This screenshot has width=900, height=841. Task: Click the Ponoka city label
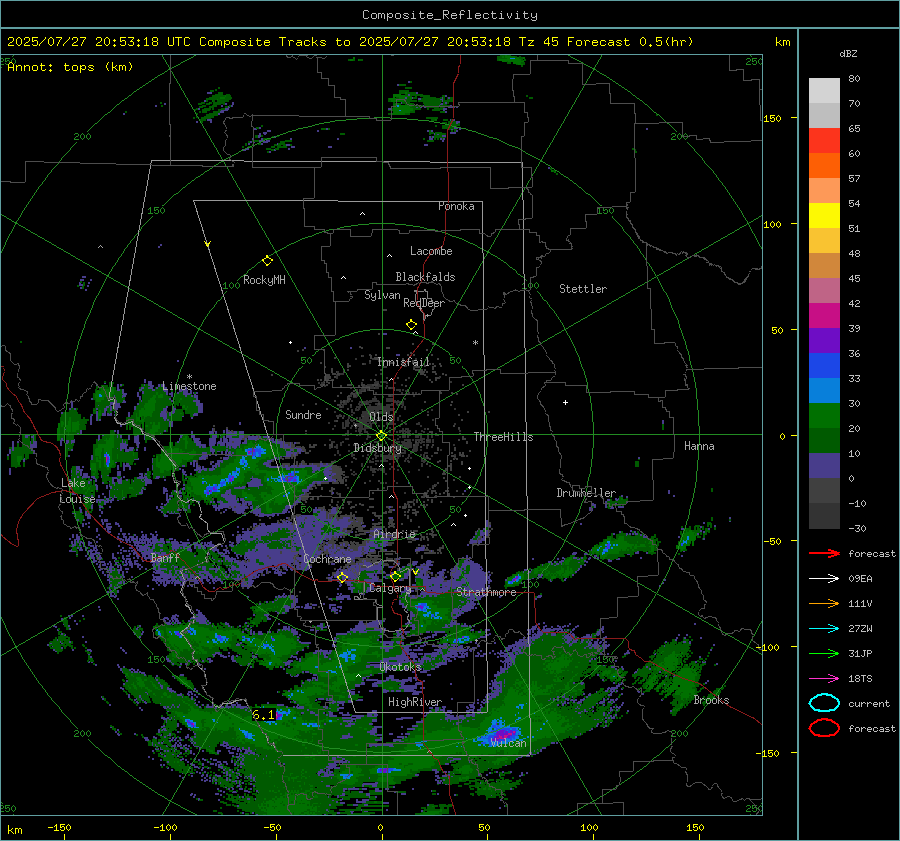point(456,206)
